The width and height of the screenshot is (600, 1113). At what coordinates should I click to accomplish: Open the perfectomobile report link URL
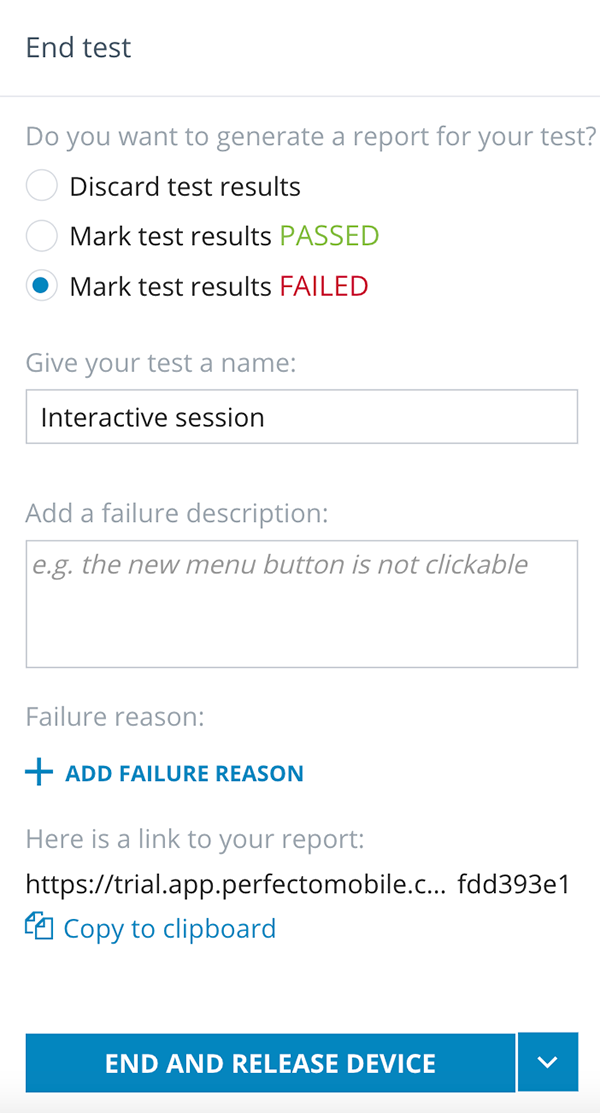[234, 884]
